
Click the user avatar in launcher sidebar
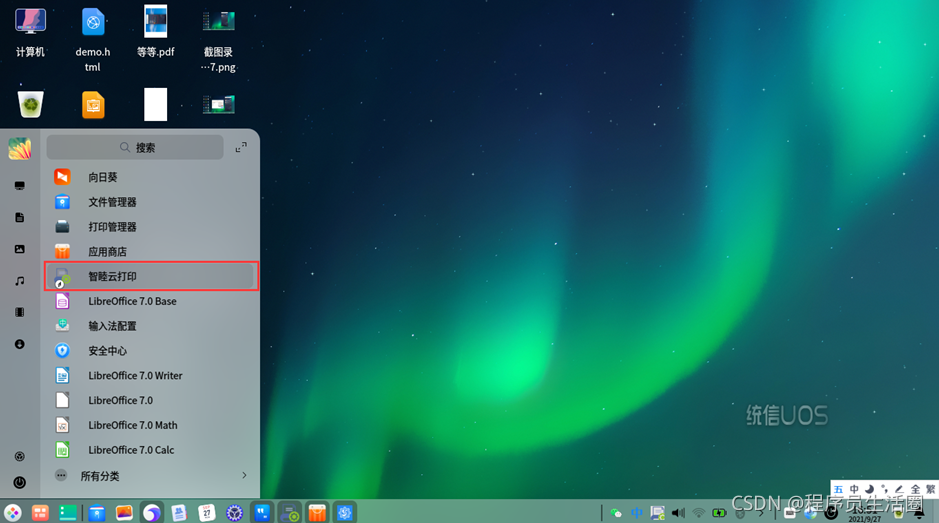point(20,149)
